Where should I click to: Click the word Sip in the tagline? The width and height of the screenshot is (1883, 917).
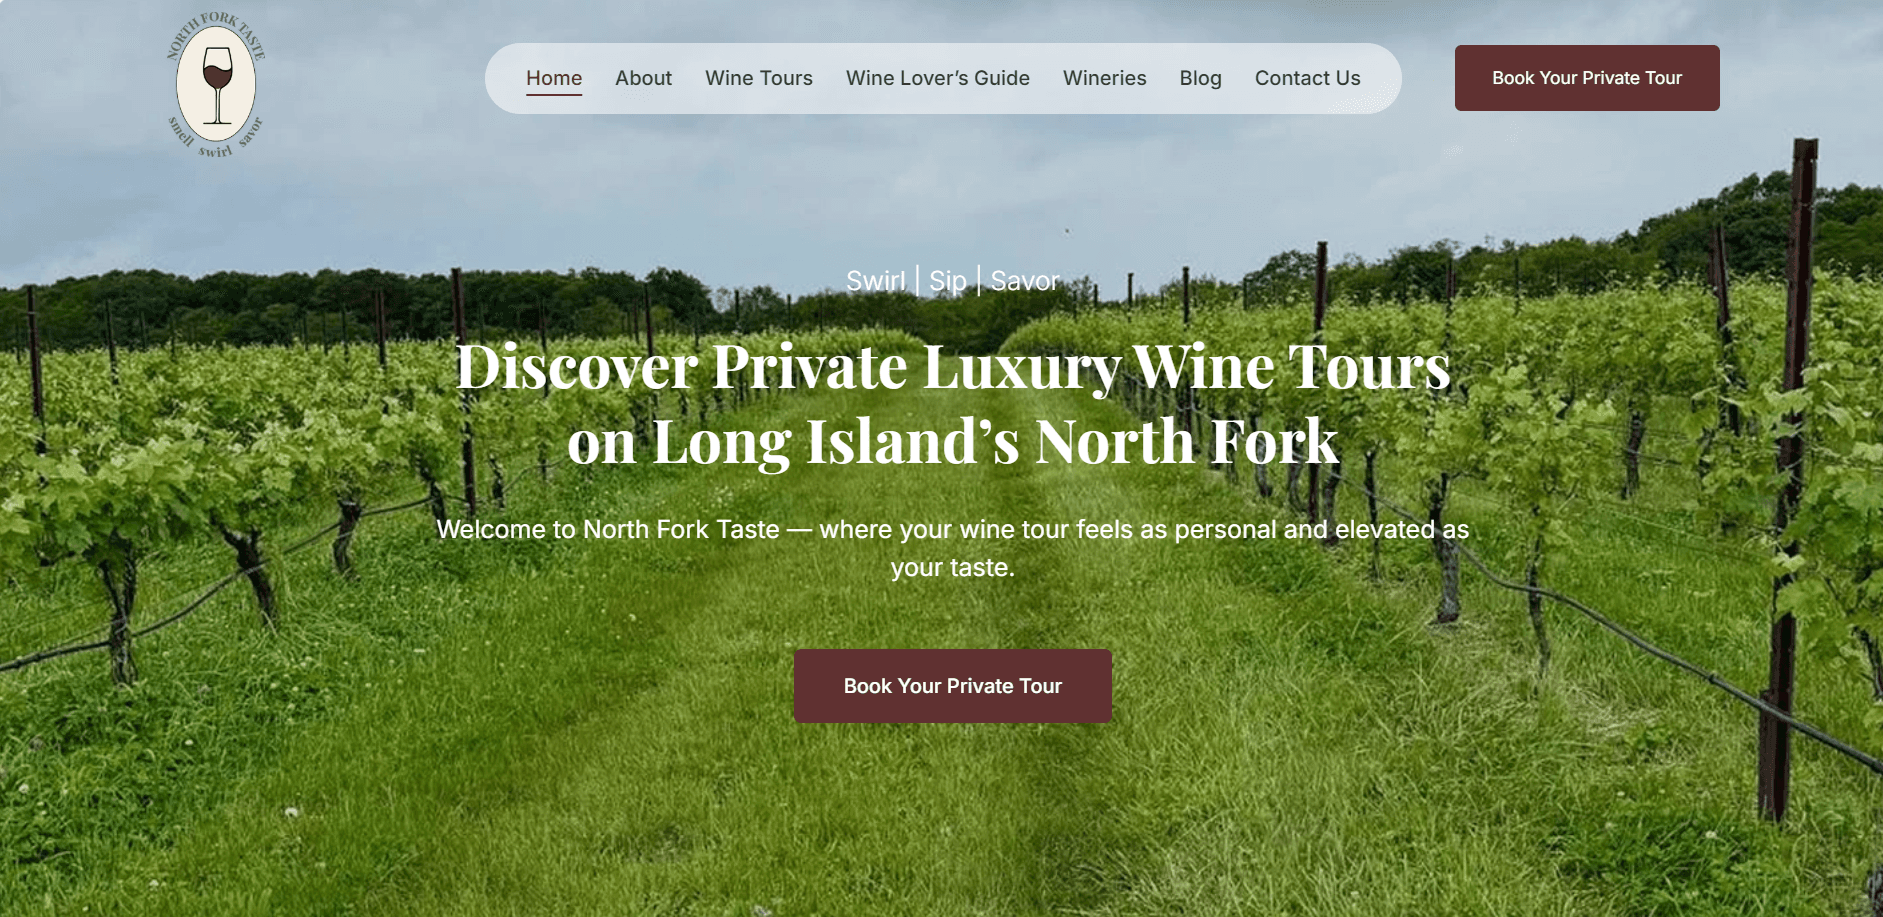pos(948,281)
